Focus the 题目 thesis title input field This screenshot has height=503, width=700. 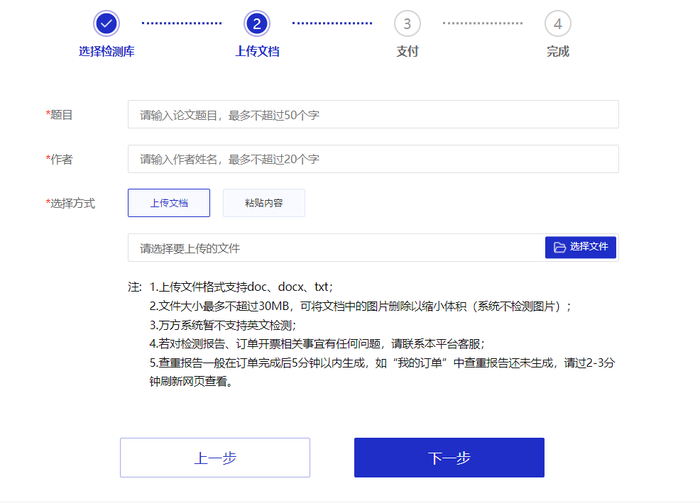(x=372, y=115)
